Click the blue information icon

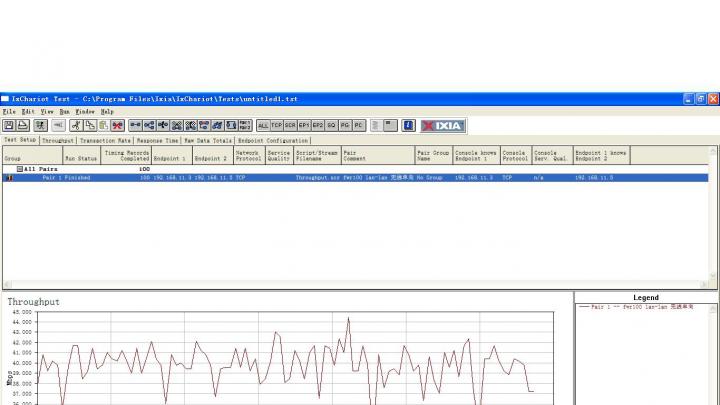tap(408, 125)
